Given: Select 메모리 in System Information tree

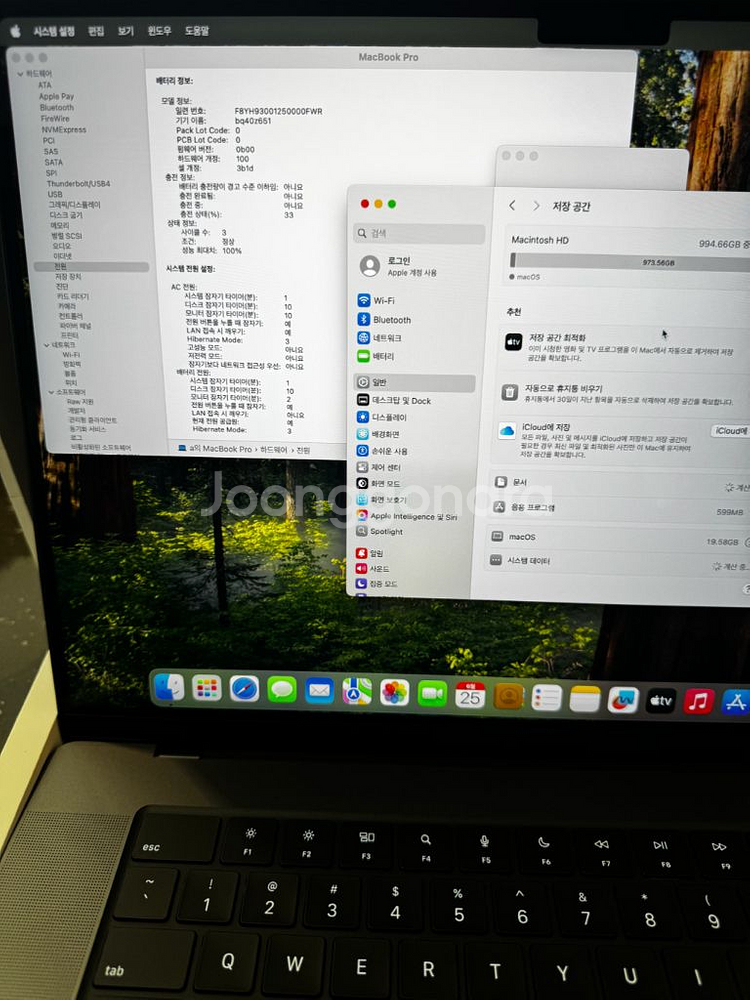Looking at the screenshot, I should click(x=60, y=225).
